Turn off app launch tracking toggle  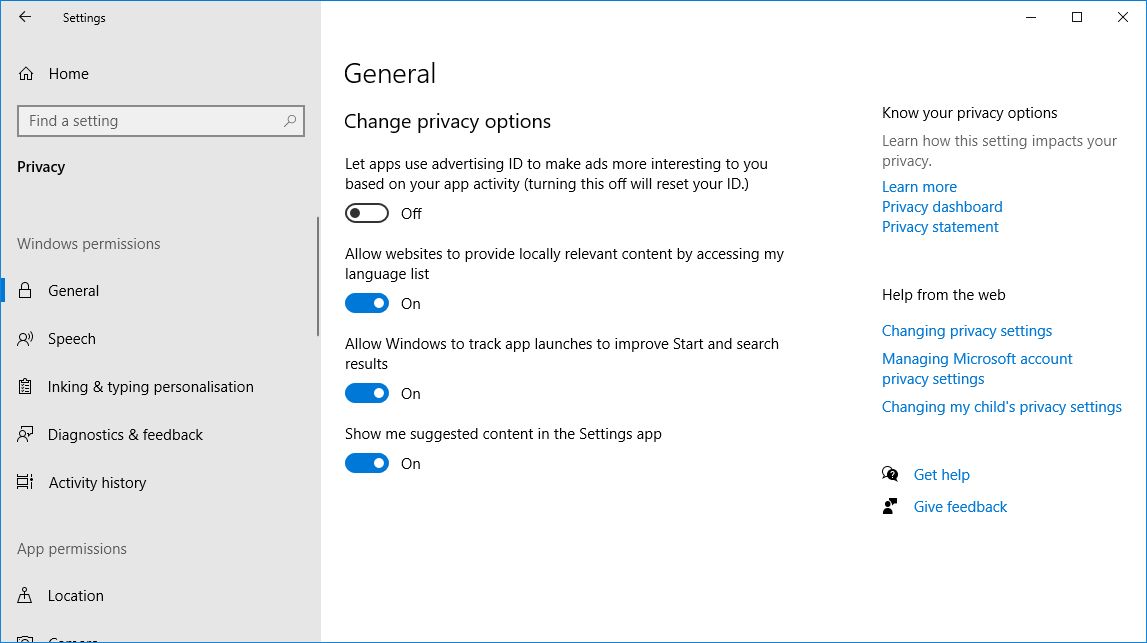click(x=366, y=393)
